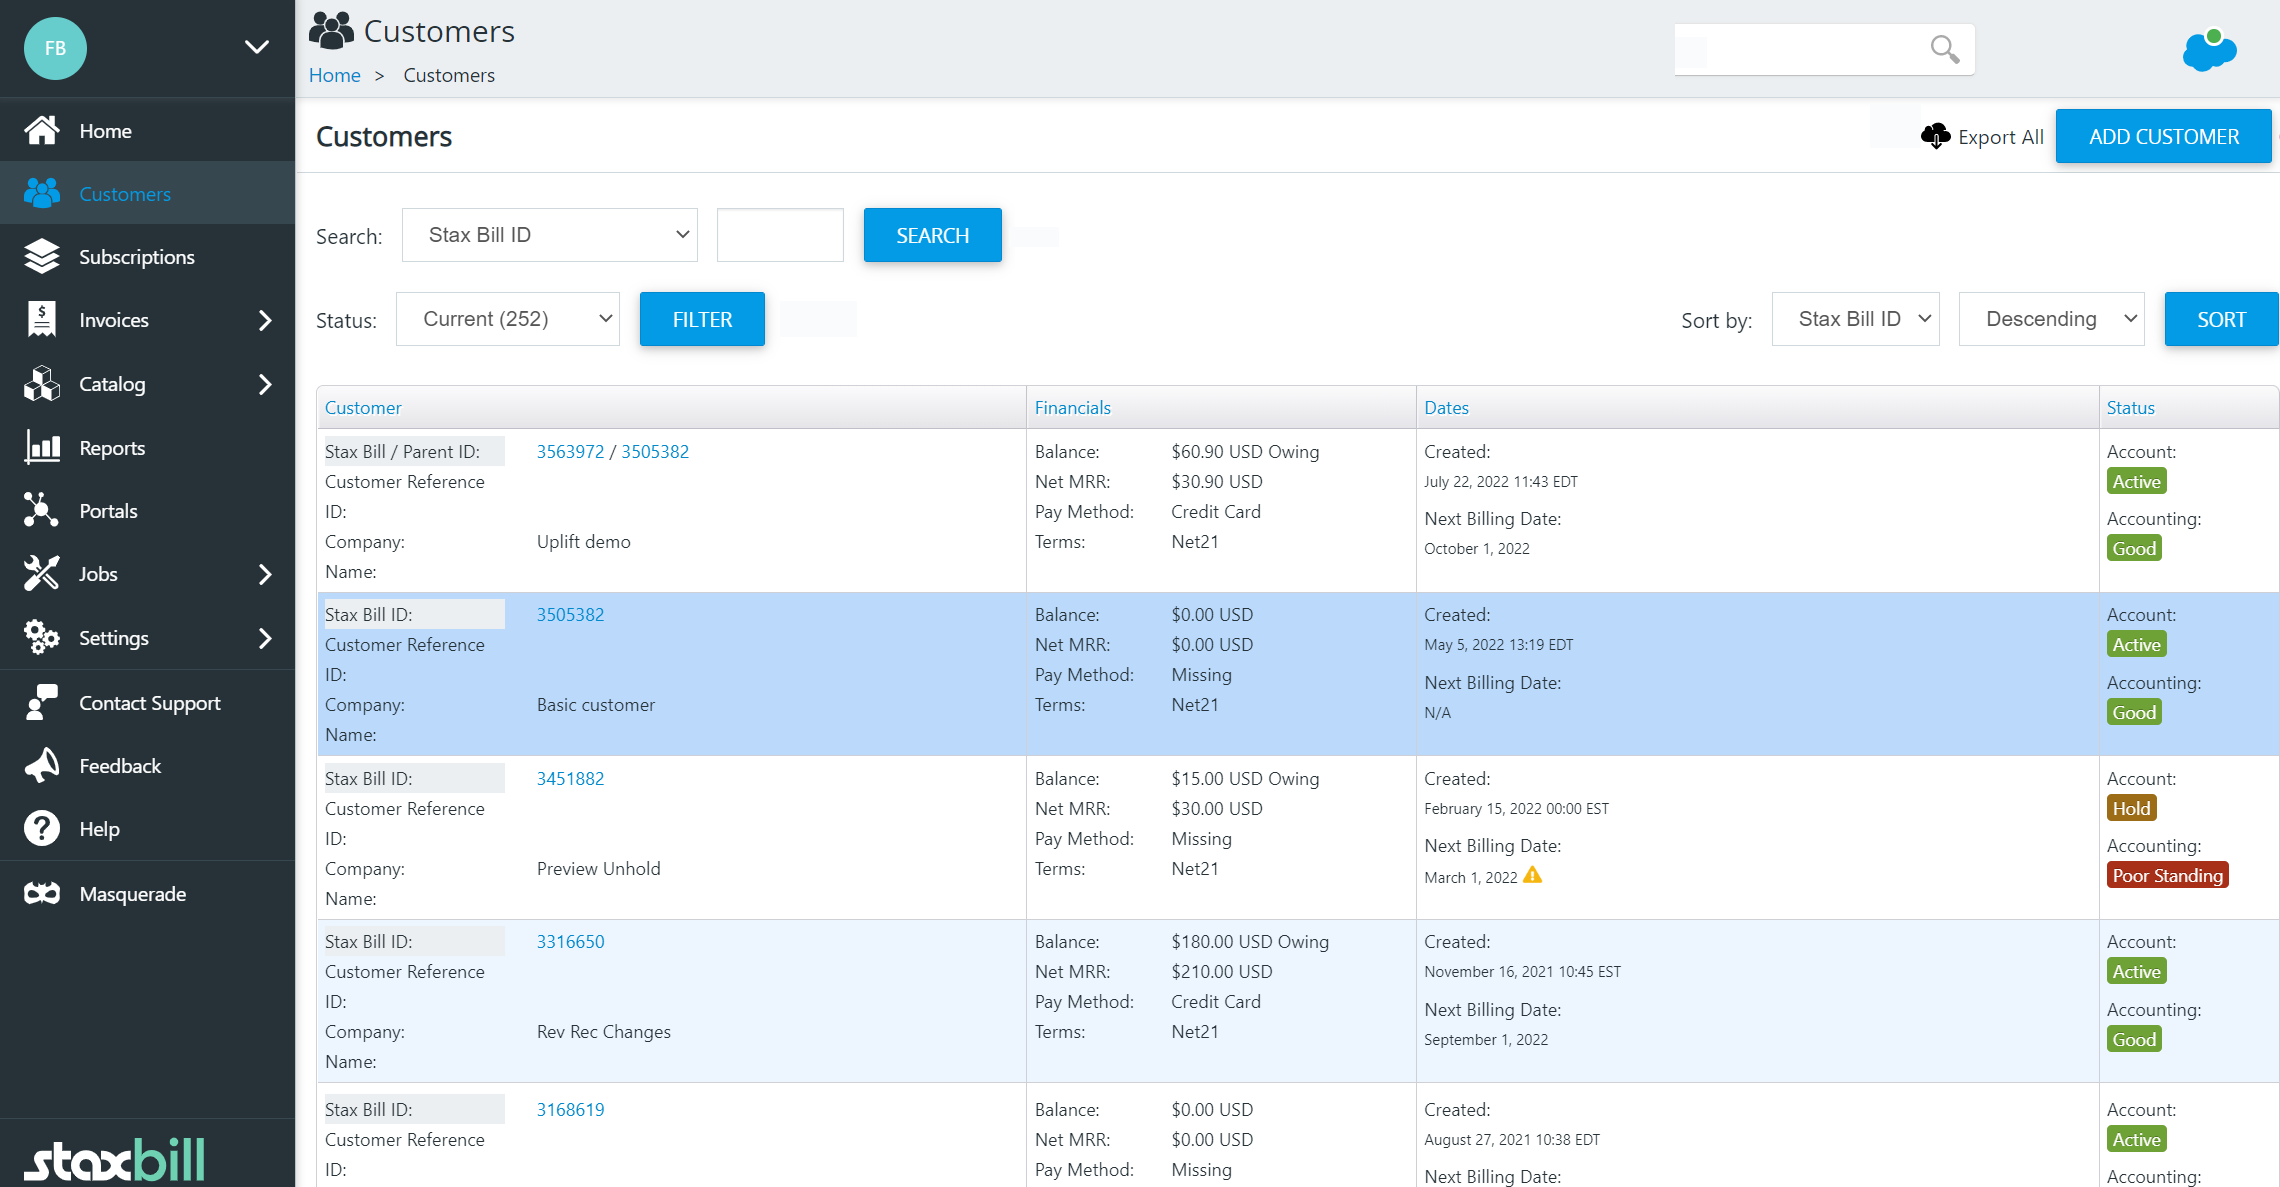Screen dimensions: 2280x1187
Task: Click the Reports bar chart icon
Action: pos(42,447)
